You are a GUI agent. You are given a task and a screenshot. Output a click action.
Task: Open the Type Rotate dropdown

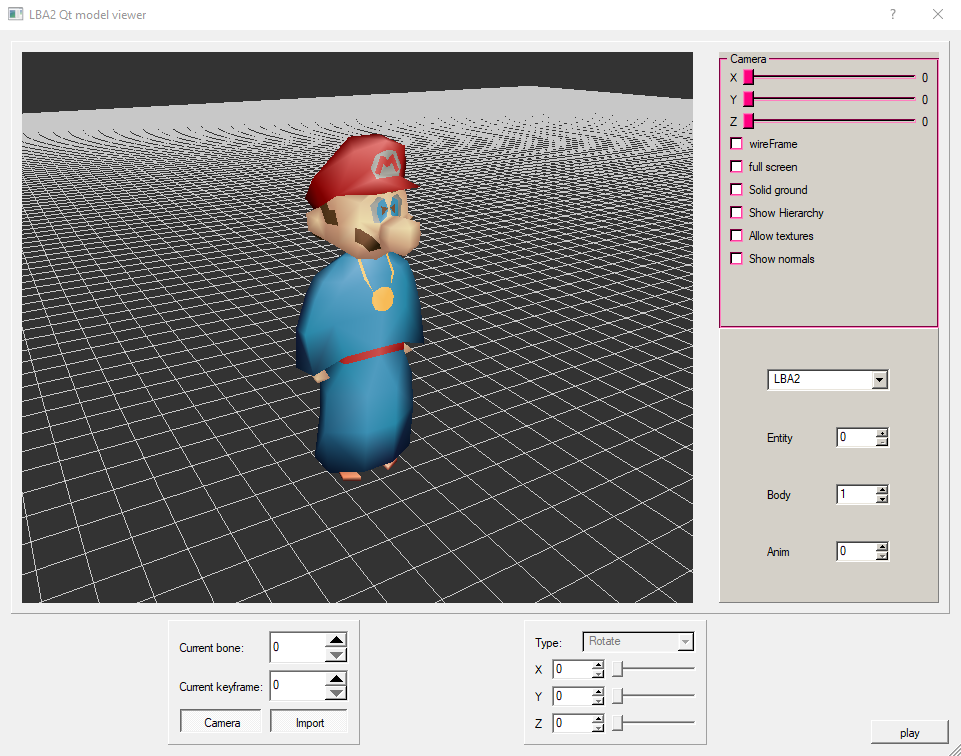[x=638, y=641]
